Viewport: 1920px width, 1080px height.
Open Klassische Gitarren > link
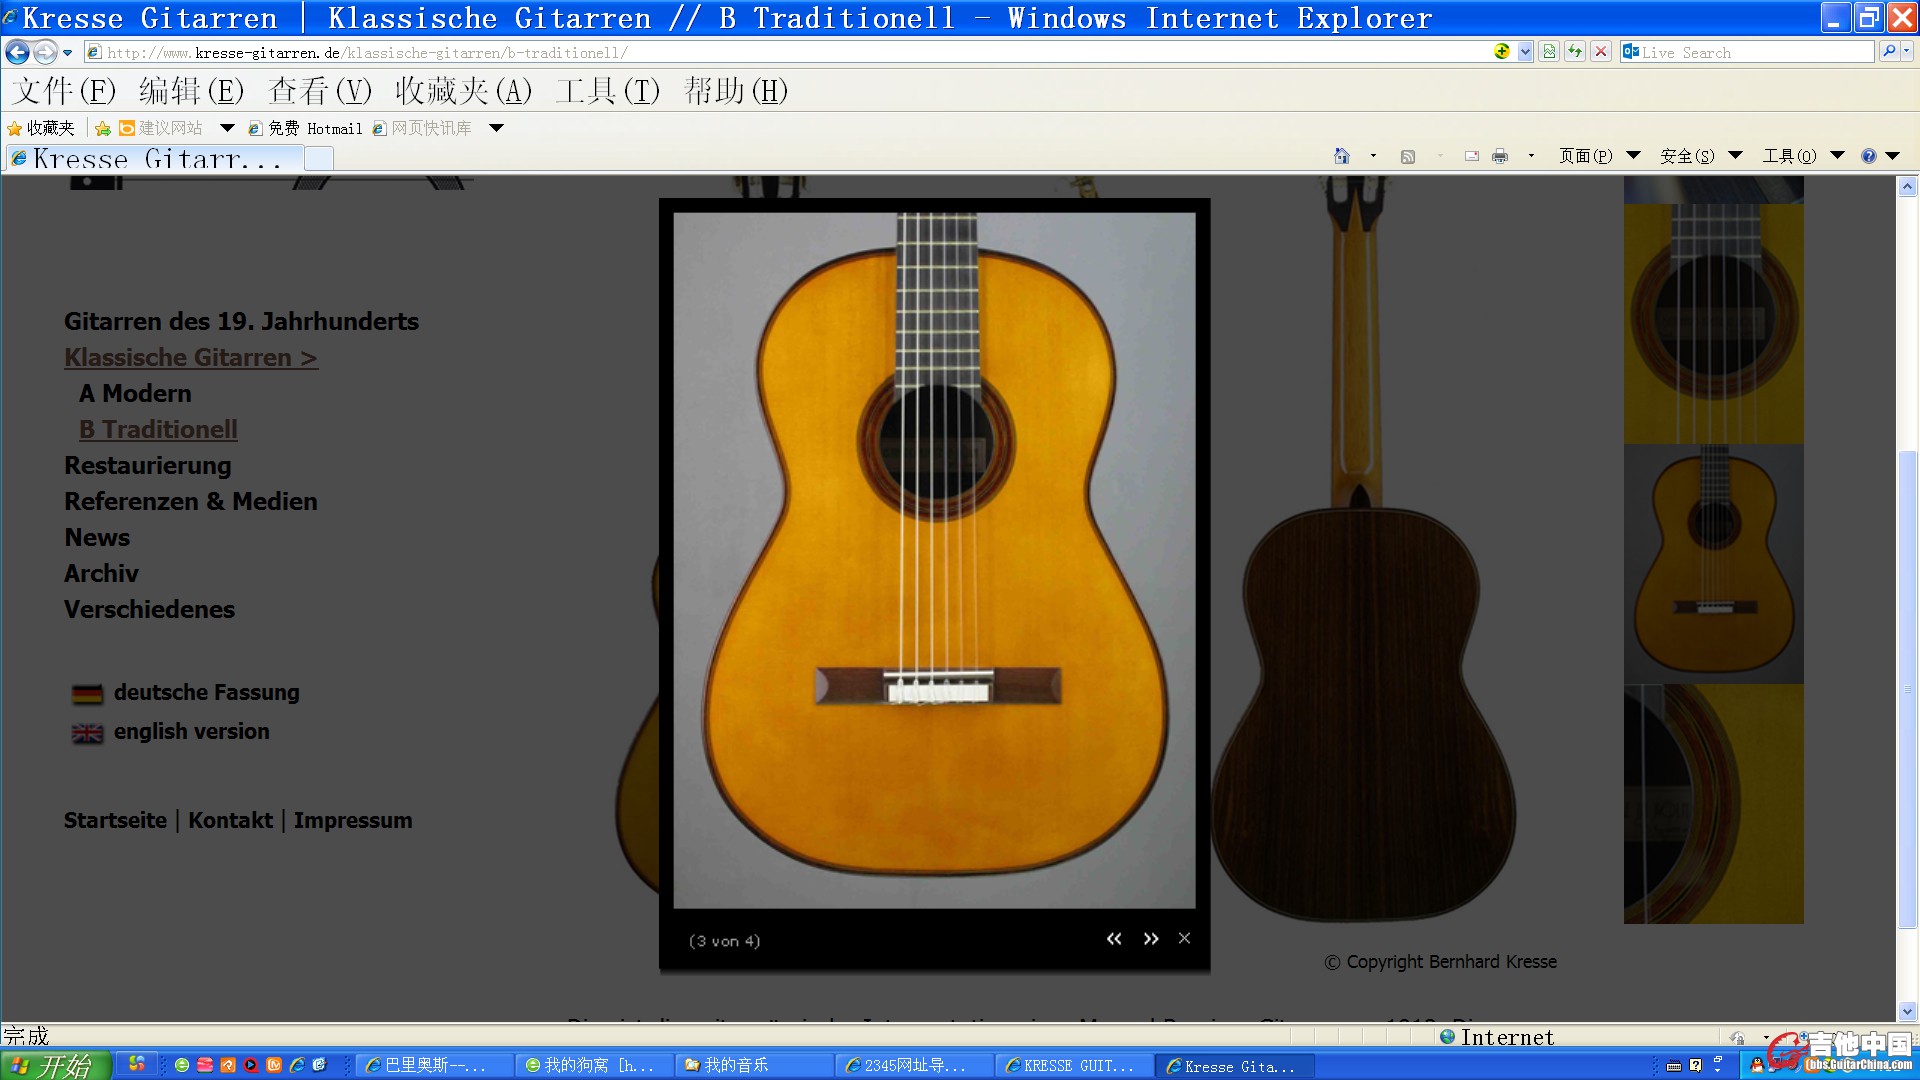click(x=191, y=357)
